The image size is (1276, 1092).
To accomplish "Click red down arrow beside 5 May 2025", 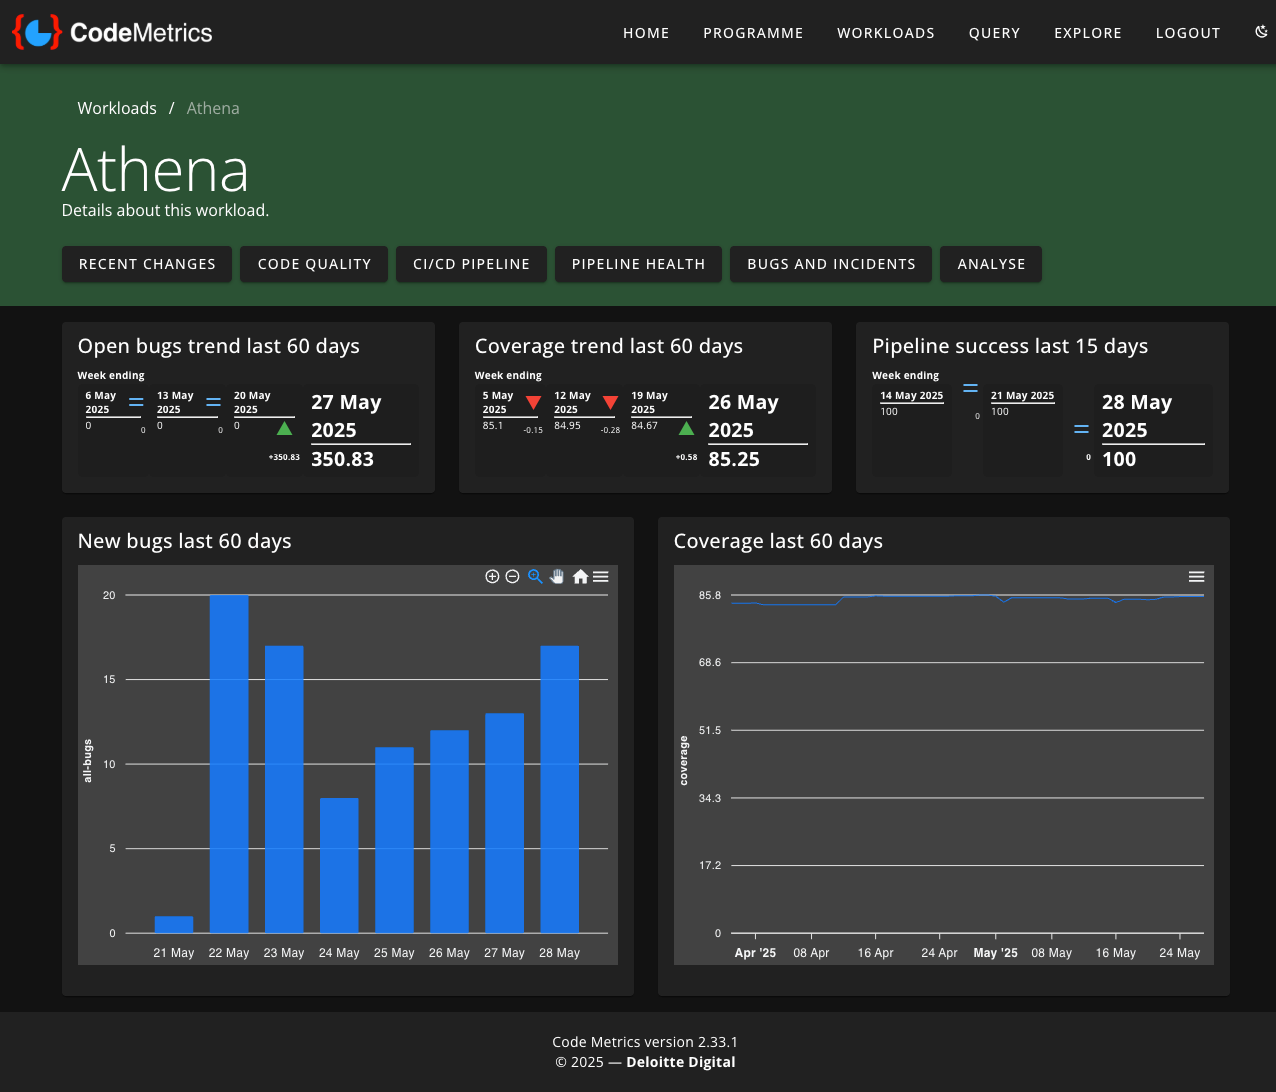I will tap(534, 403).
